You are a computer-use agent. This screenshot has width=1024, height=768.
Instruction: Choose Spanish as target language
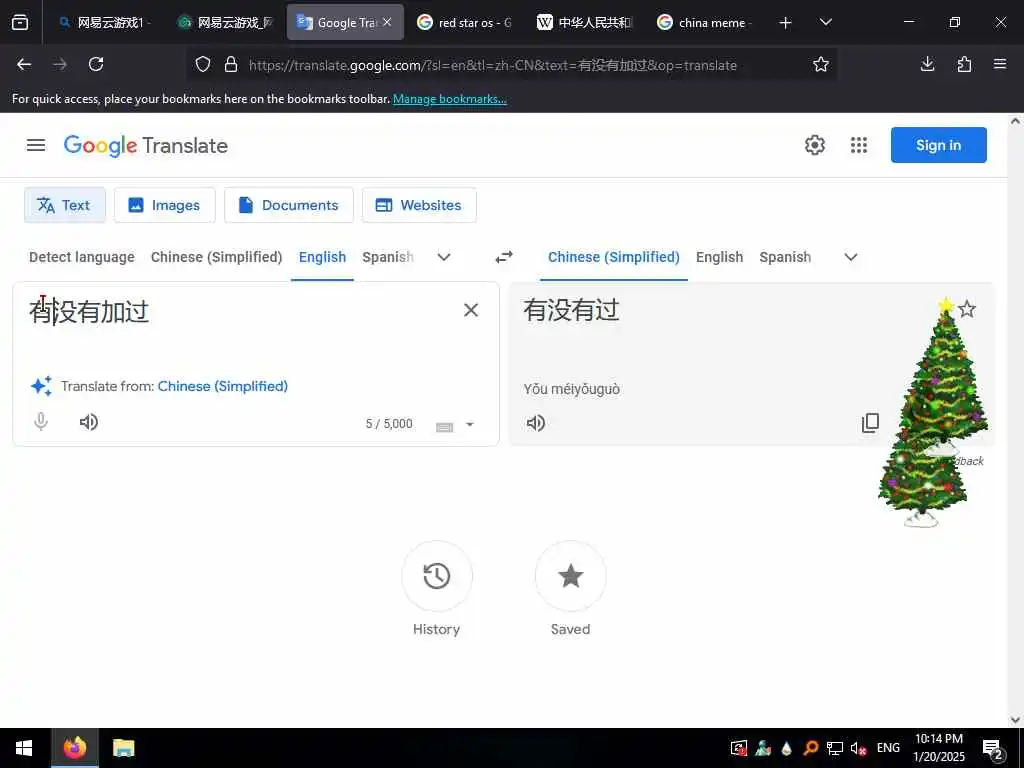(x=785, y=257)
